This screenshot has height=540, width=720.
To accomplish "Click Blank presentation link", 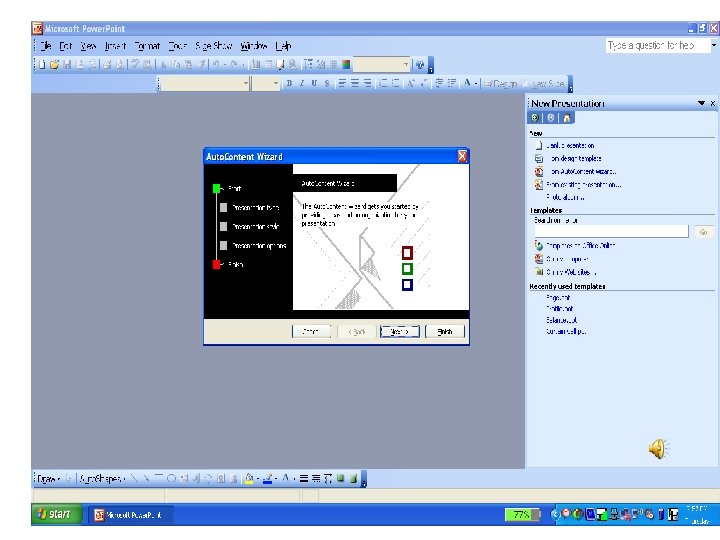I will point(570,146).
